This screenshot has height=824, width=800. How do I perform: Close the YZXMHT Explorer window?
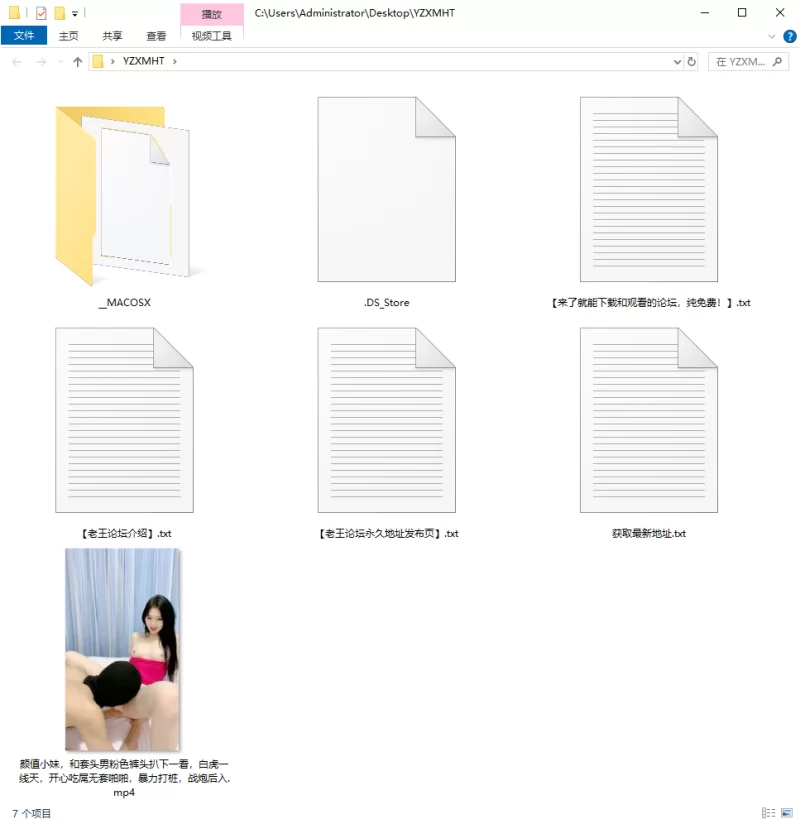coord(780,13)
